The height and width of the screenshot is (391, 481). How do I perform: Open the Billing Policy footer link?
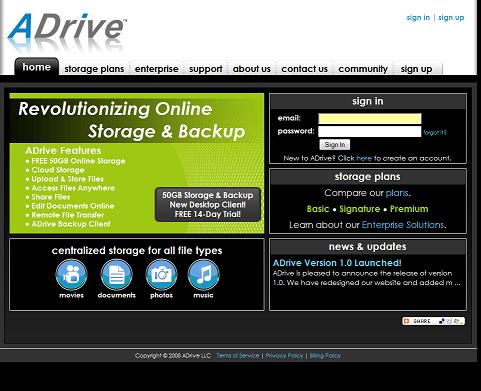point(325,356)
